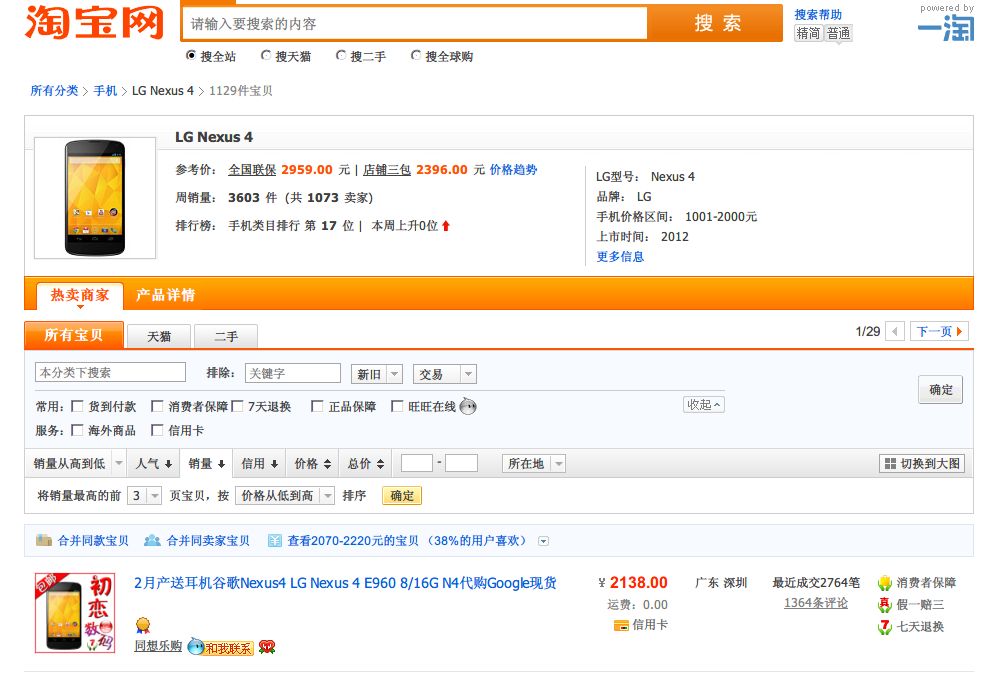1001x675 pixels.
Task: Click the previous page arrow
Action: click(895, 331)
